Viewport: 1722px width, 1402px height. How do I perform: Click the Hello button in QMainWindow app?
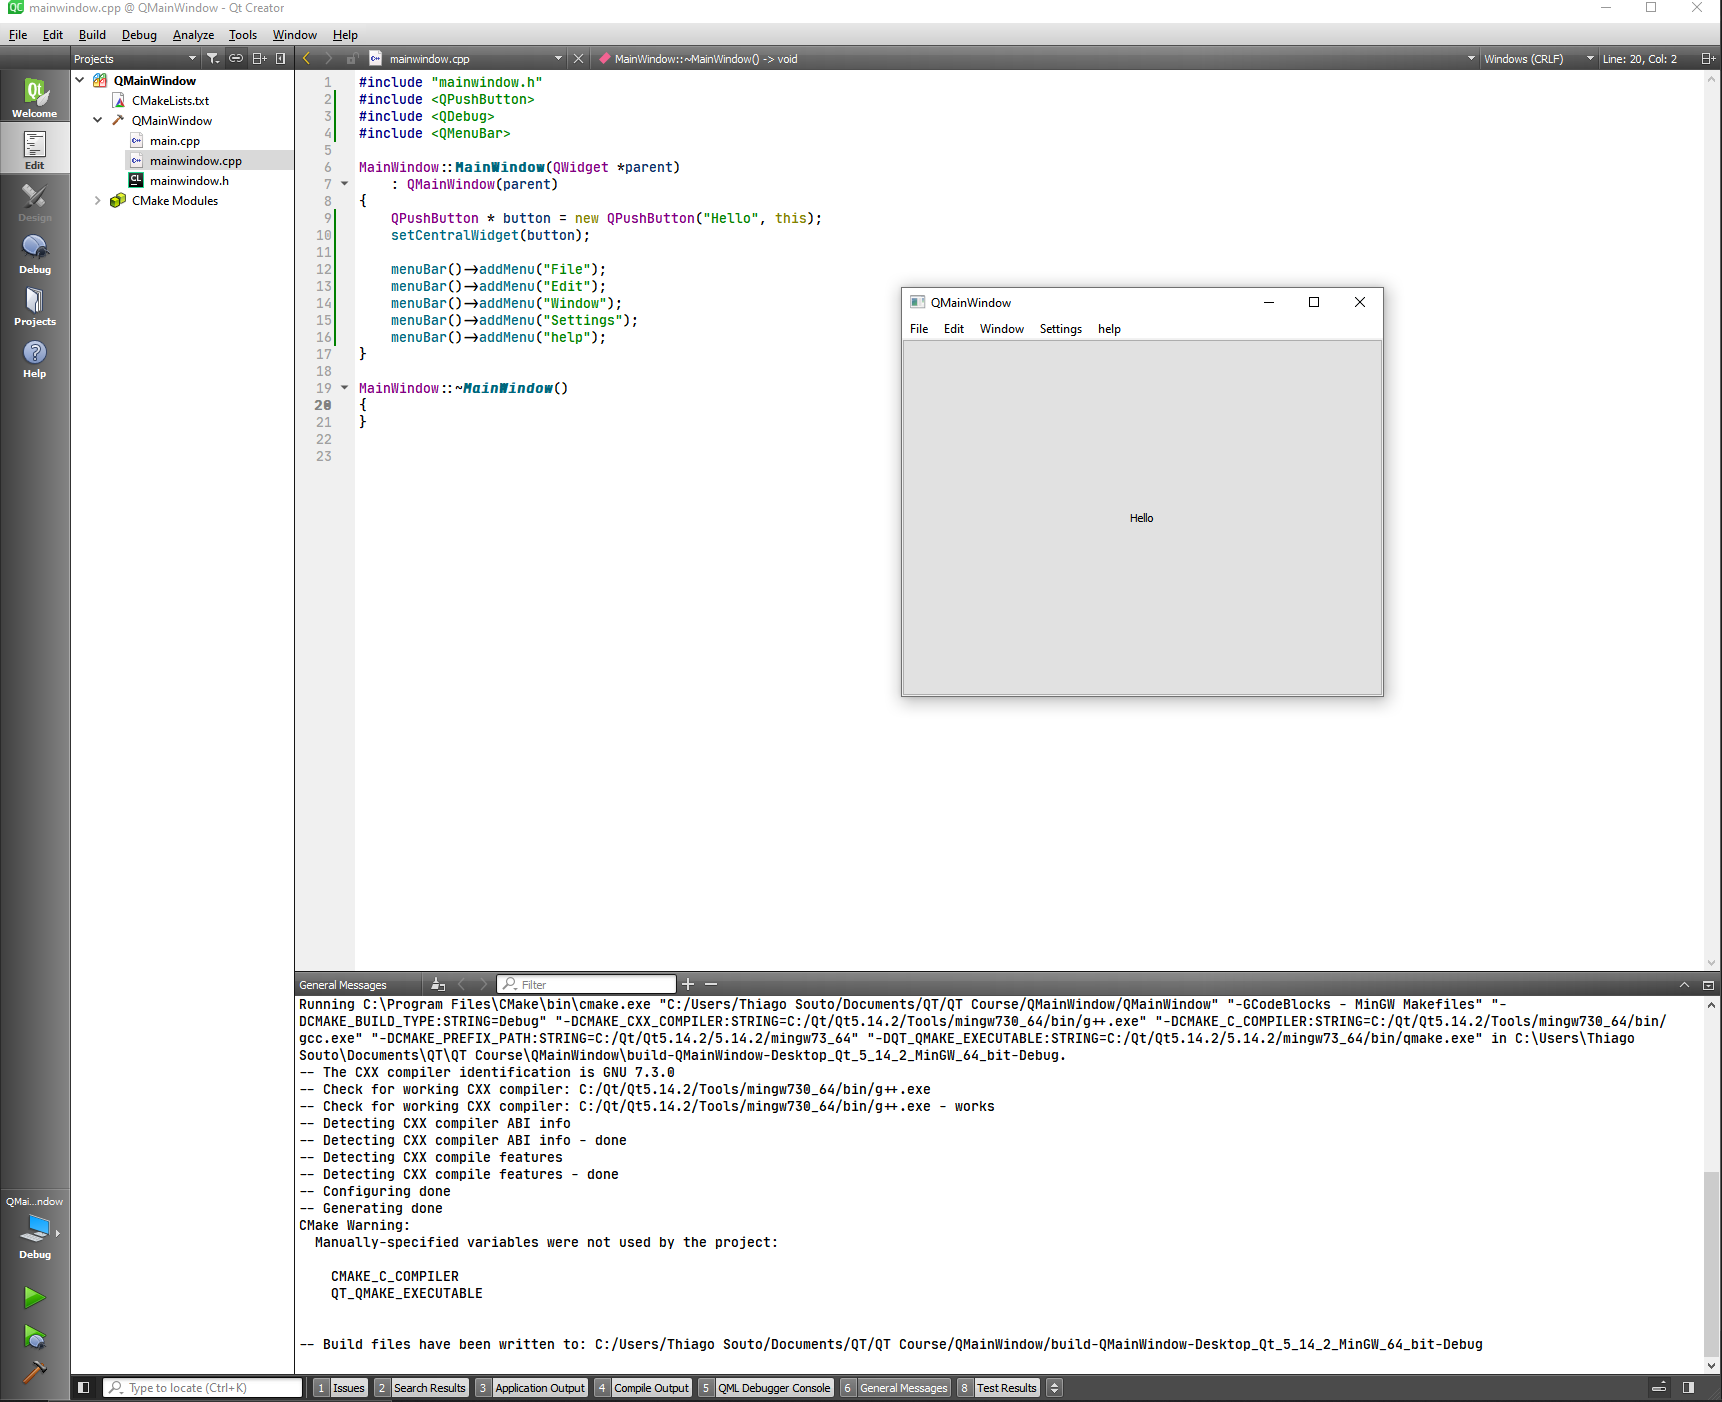[x=1142, y=518]
